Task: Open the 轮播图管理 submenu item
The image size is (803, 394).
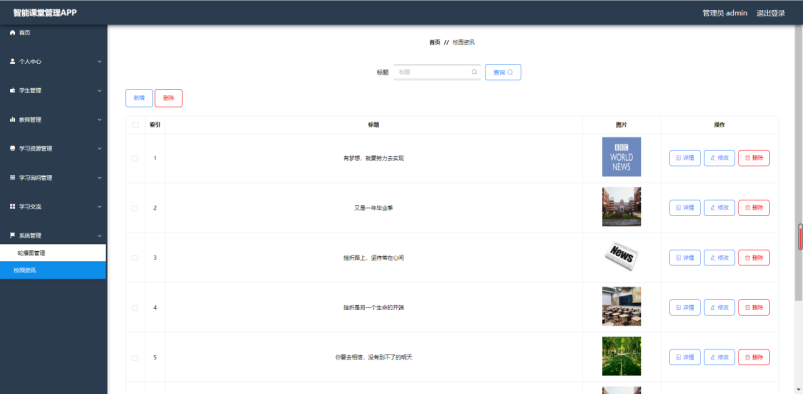Action: point(53,253)
